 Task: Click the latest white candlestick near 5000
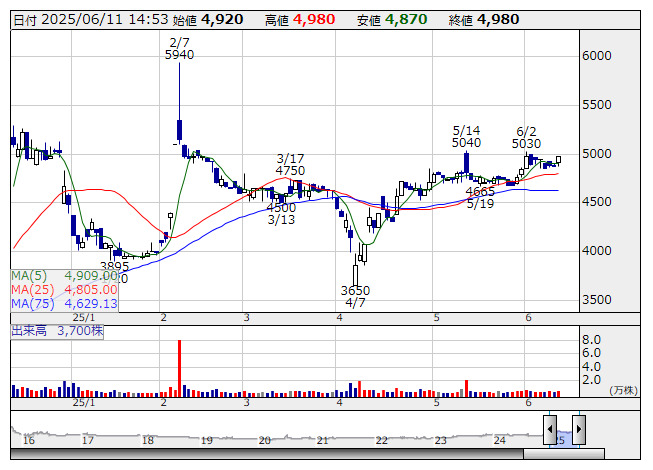pos(558,160)
